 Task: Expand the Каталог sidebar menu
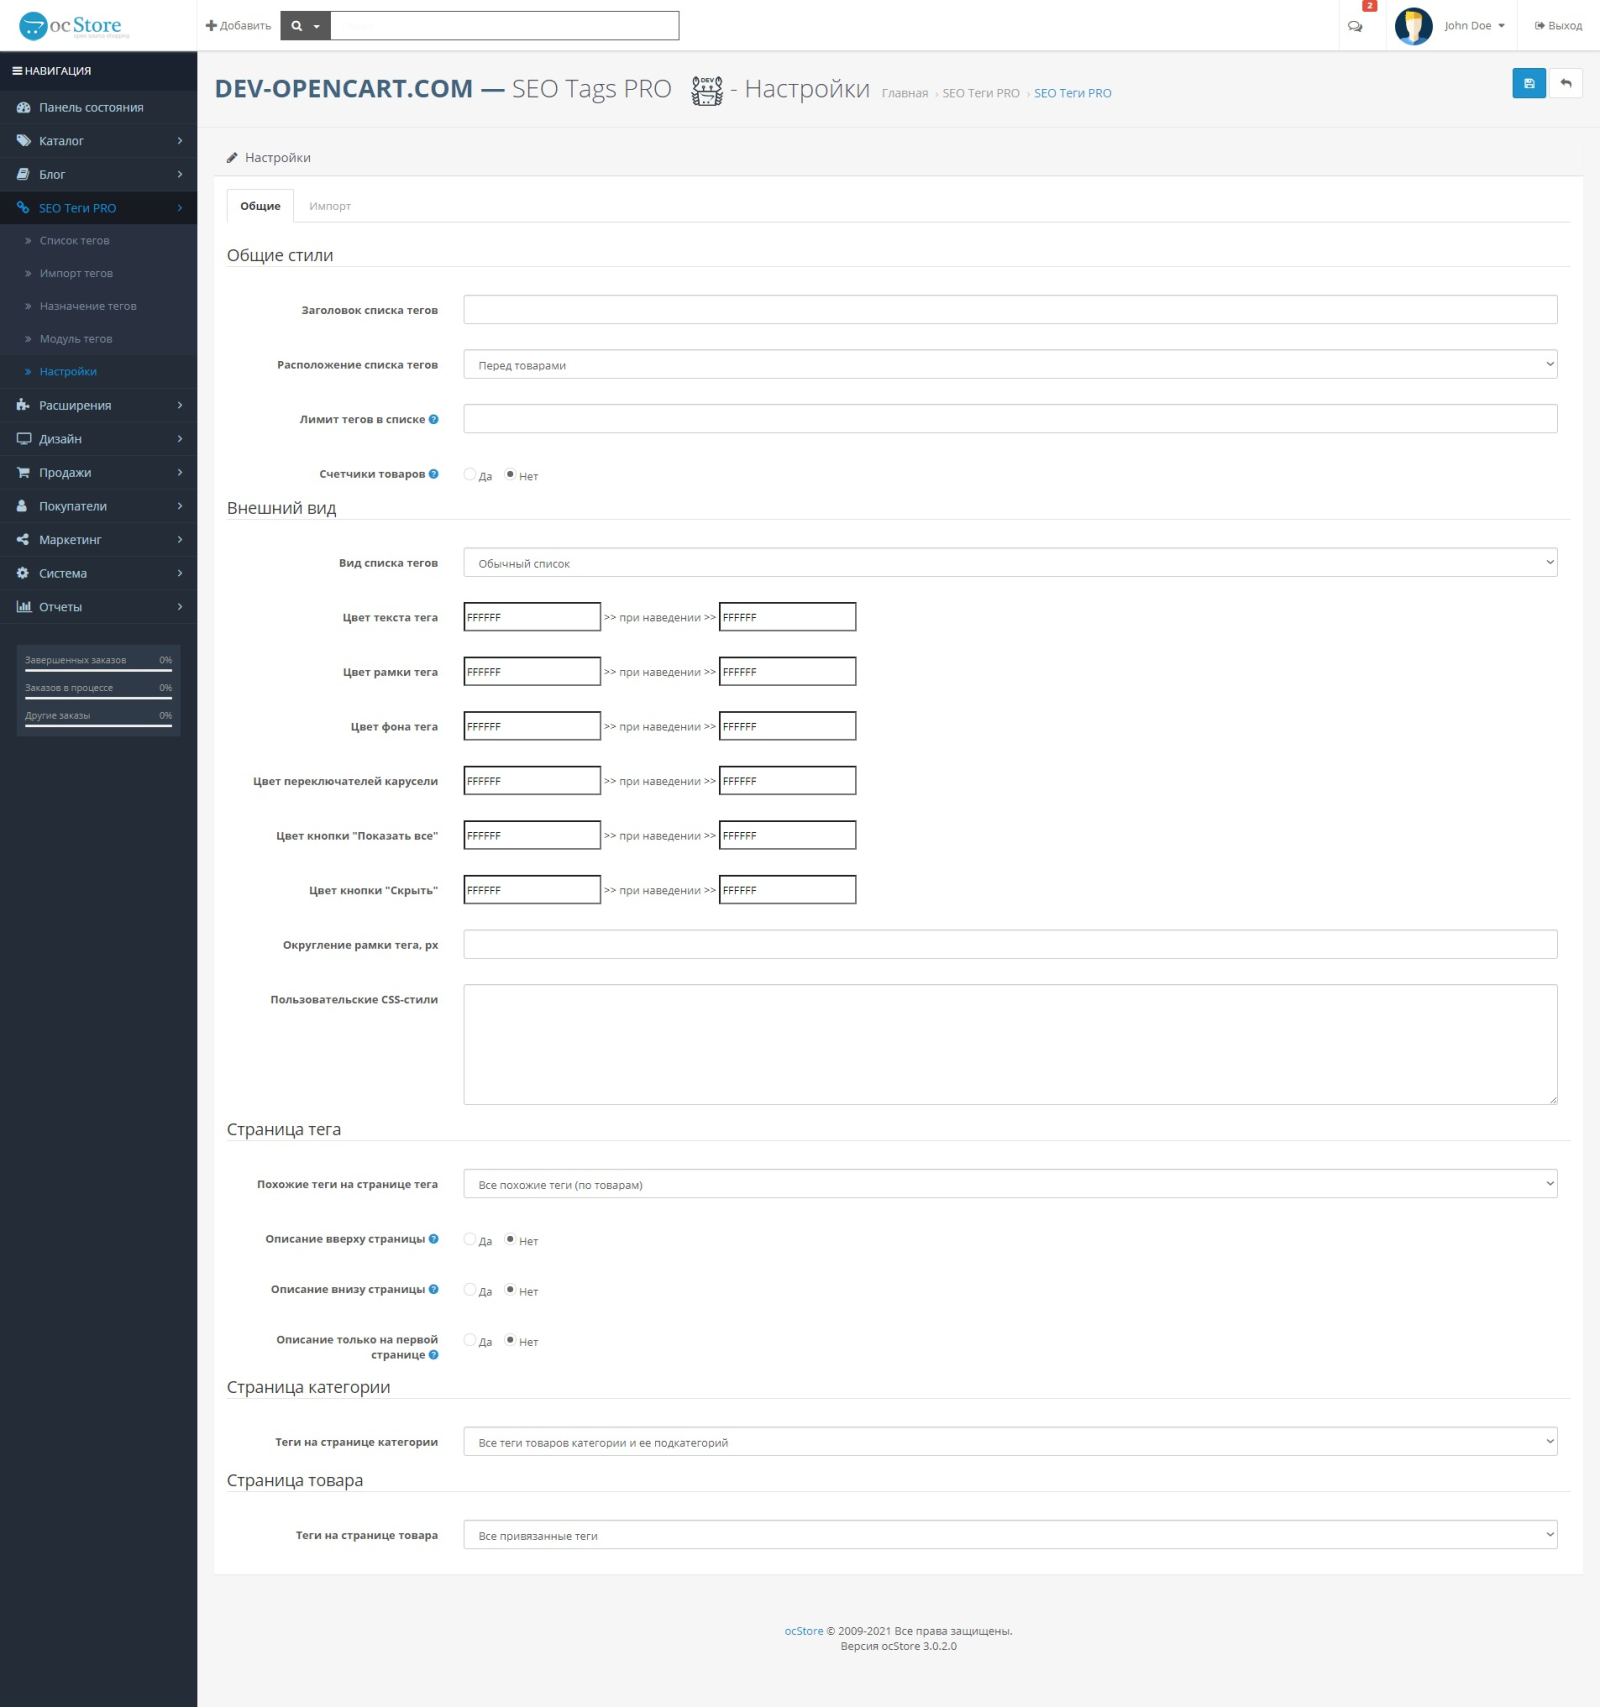[98, 141]
